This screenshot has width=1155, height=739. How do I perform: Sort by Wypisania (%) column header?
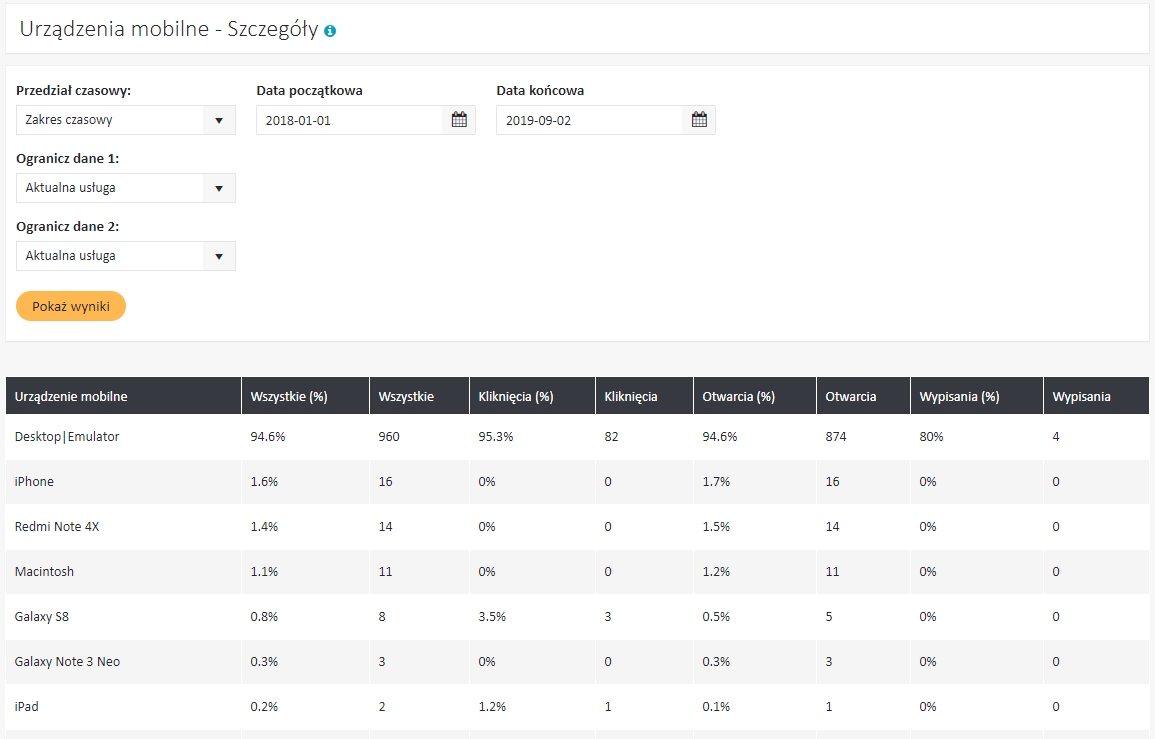(x=959, y=396)
